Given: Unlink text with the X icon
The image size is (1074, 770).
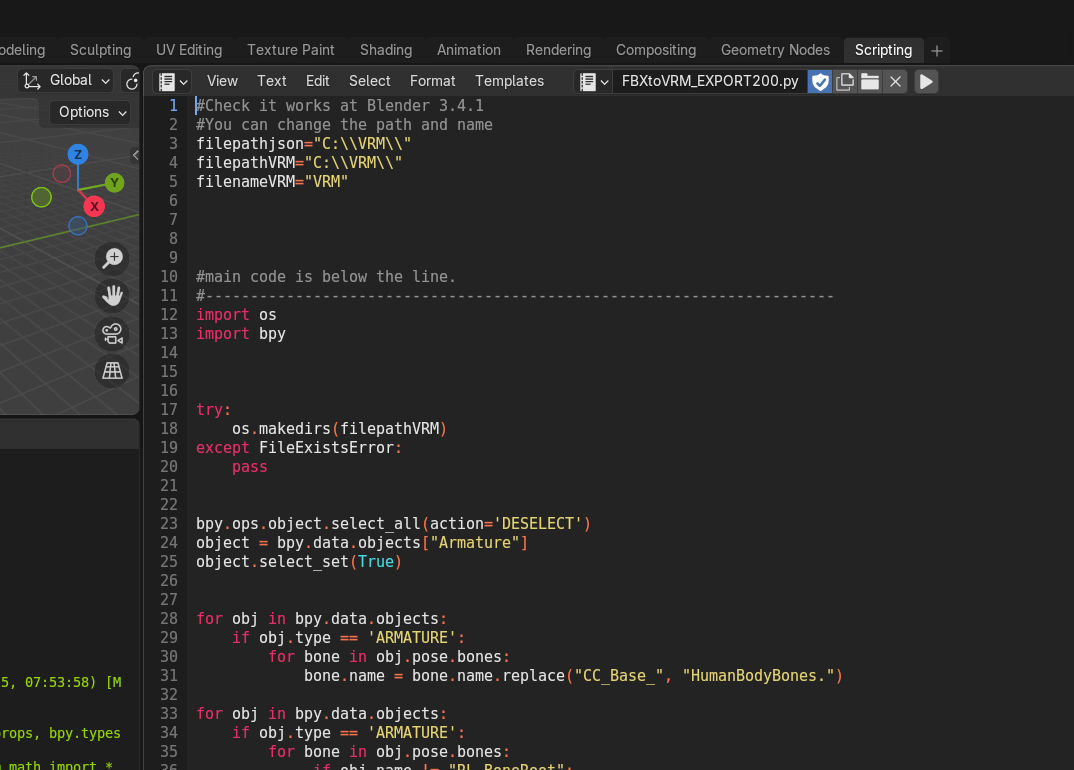Looking at the screenshot, I should tap(895, 82).
